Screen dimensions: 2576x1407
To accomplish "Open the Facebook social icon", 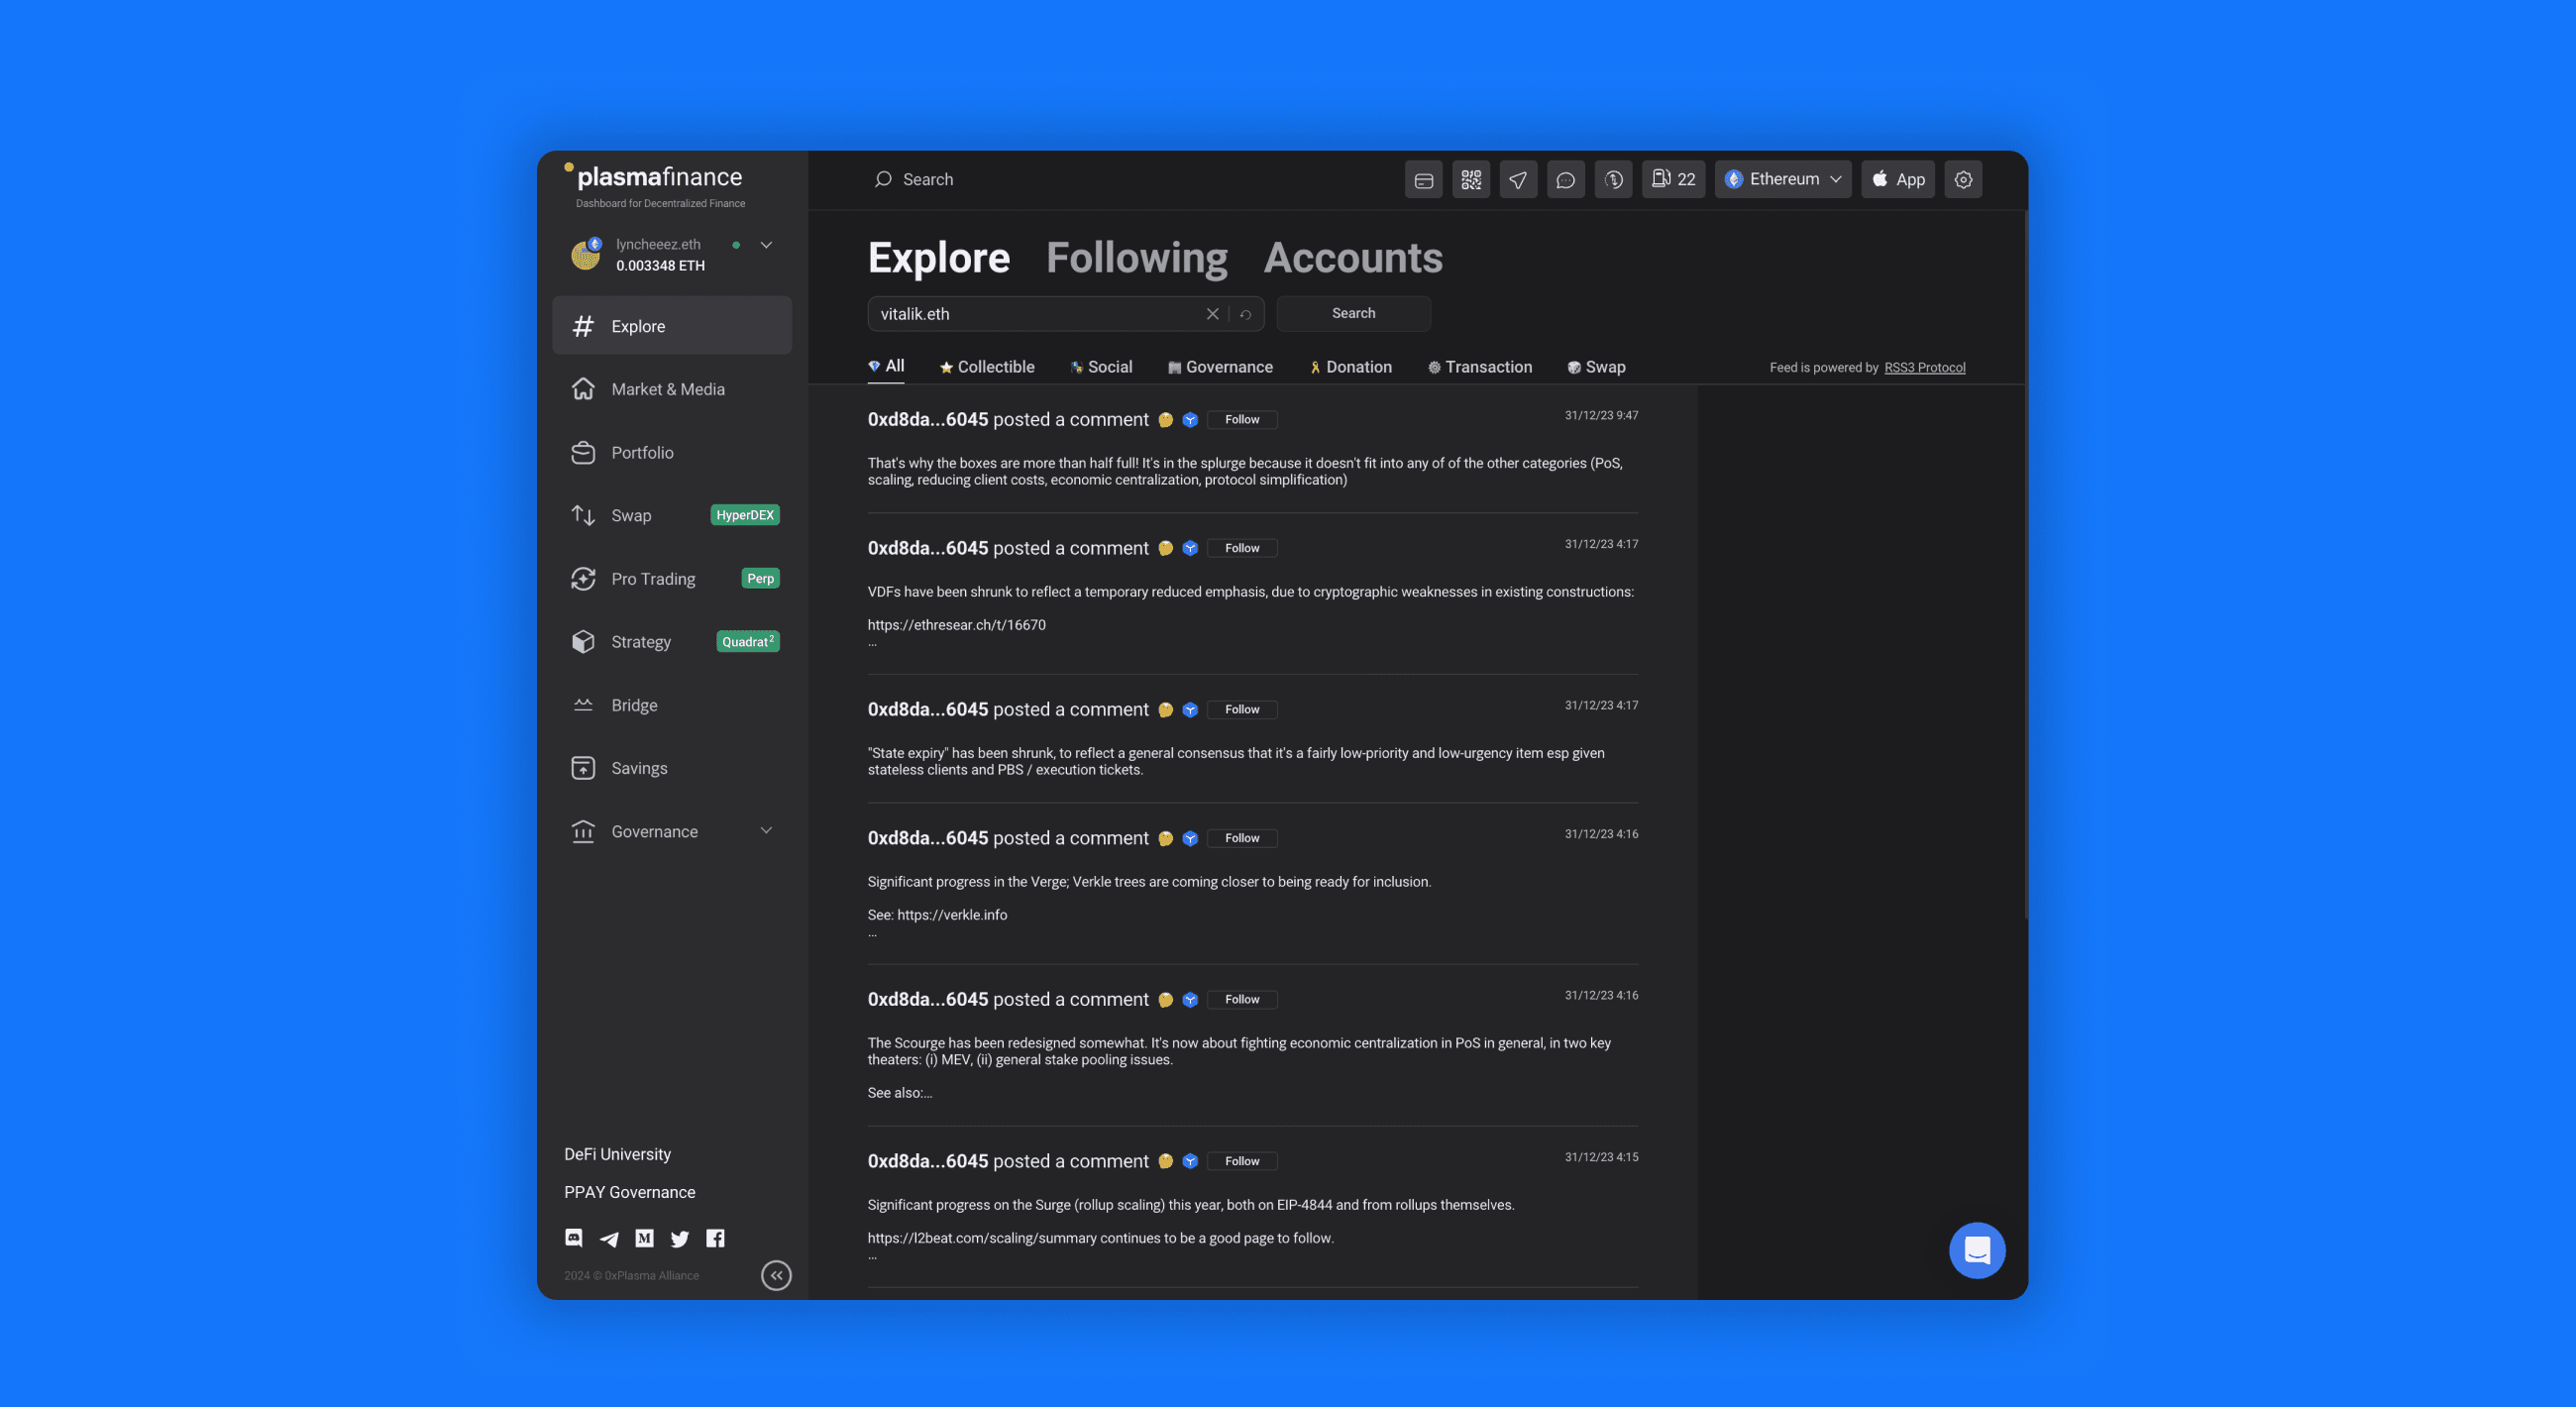I will pyautogui.click(x=715, y=1238).
